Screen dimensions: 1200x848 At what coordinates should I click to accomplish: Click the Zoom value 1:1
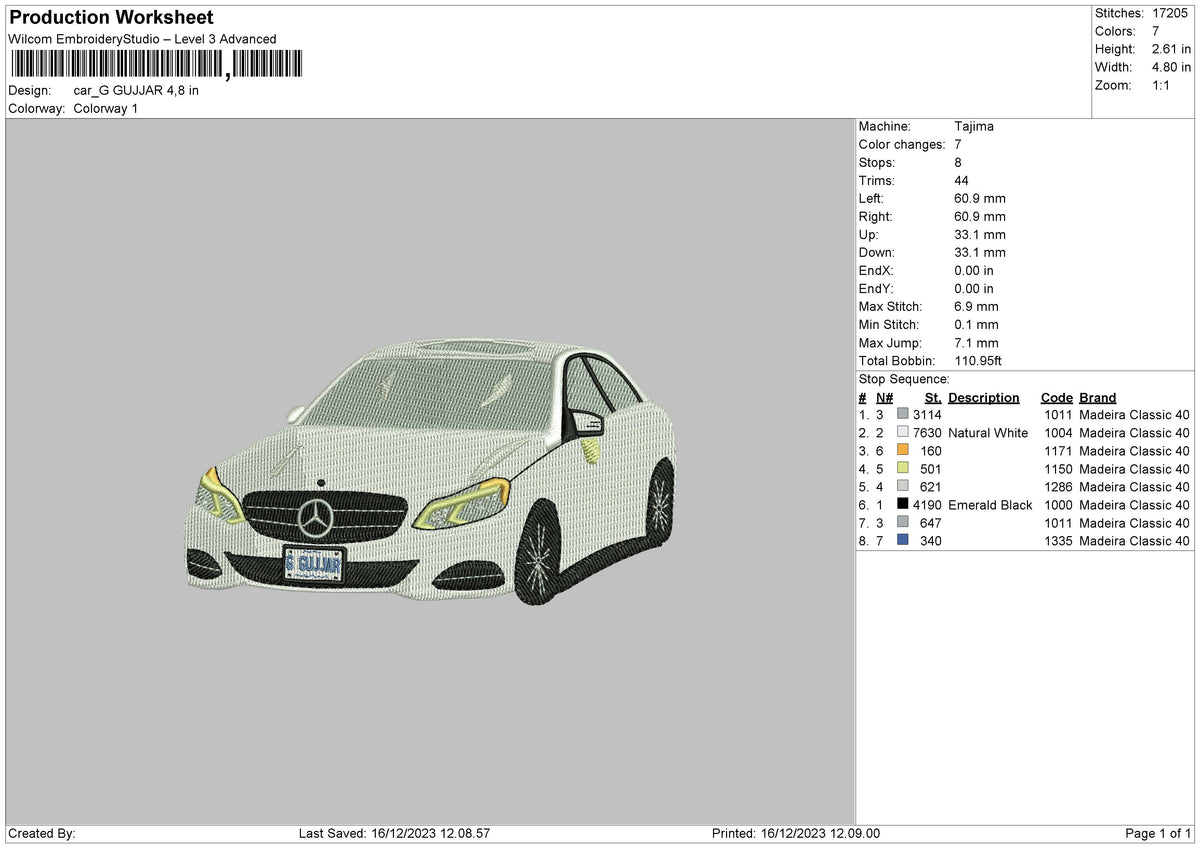coord(1162,85)
